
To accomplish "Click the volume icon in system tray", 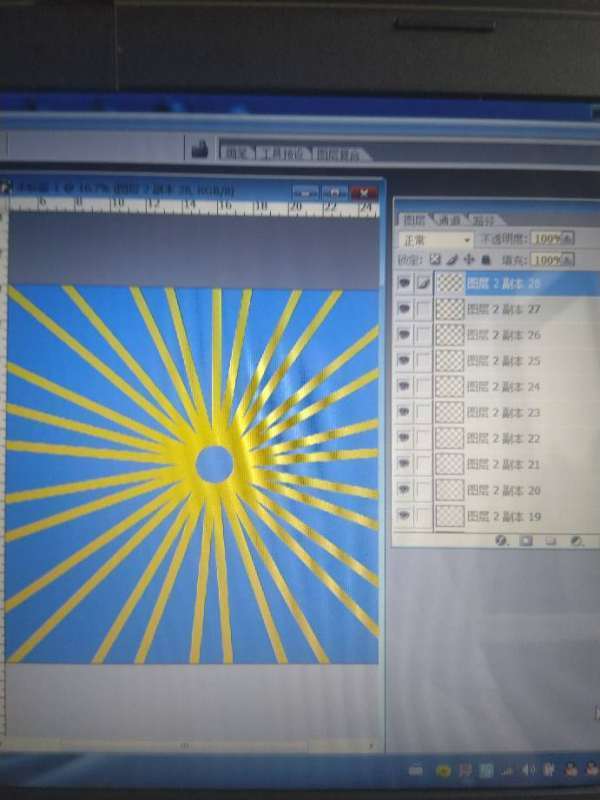I will pos(529,770).
